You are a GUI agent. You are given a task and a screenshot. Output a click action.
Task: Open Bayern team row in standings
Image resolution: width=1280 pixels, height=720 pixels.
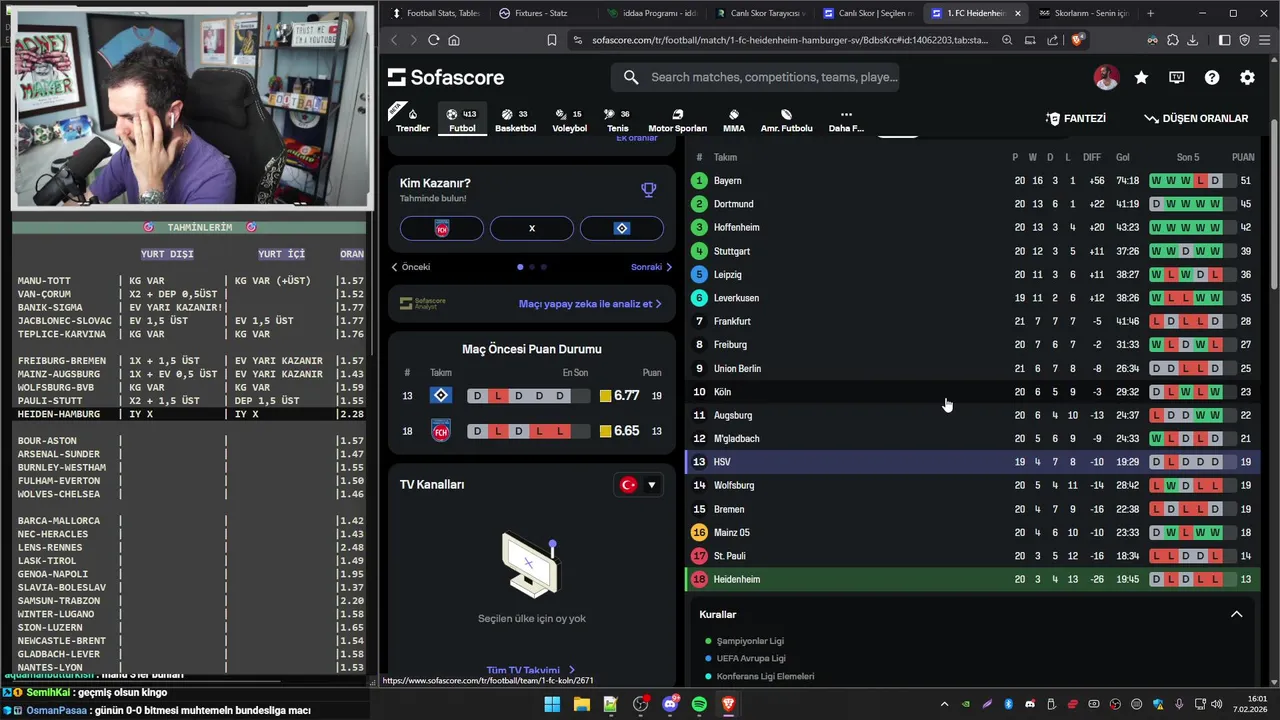pos(972,181)
